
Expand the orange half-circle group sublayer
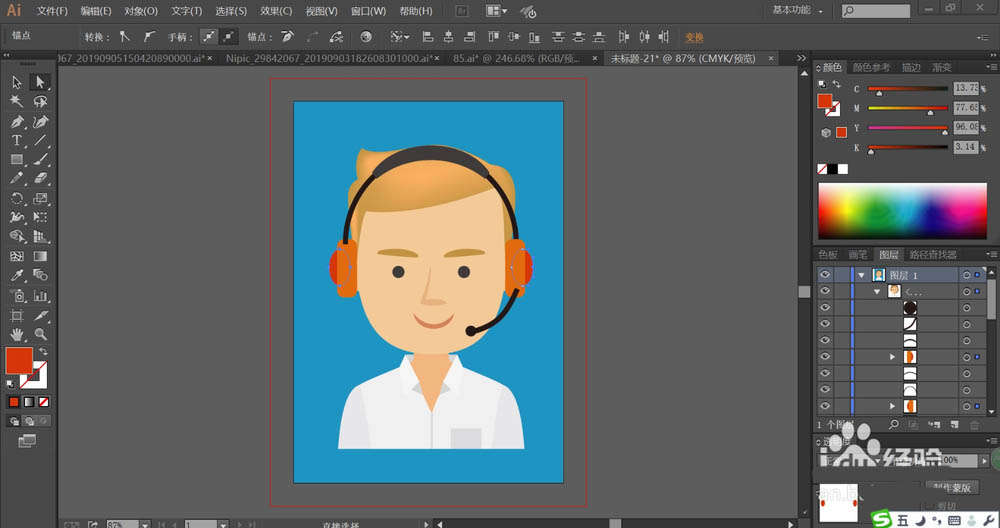(x=892, y=357)
